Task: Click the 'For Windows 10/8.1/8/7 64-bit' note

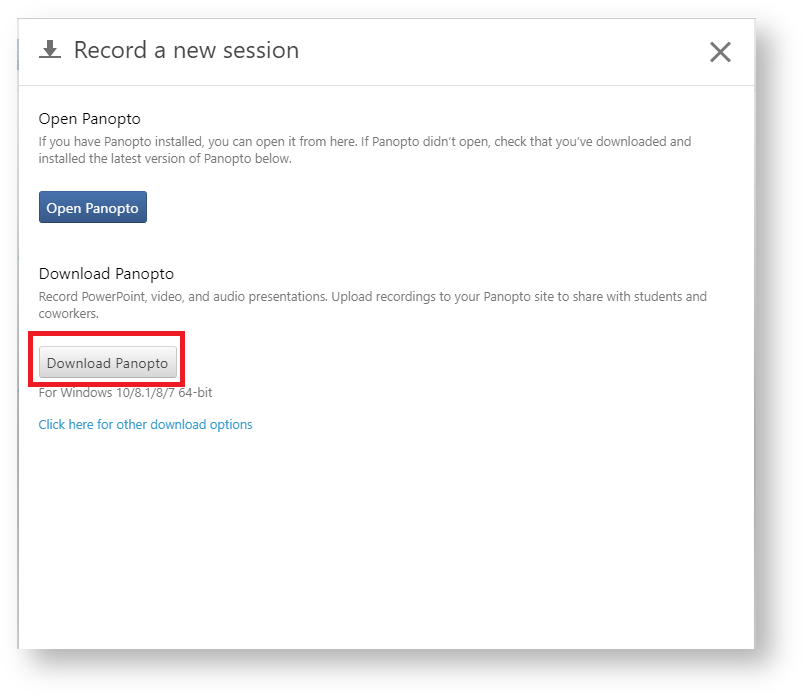Action: coord(126,393)
